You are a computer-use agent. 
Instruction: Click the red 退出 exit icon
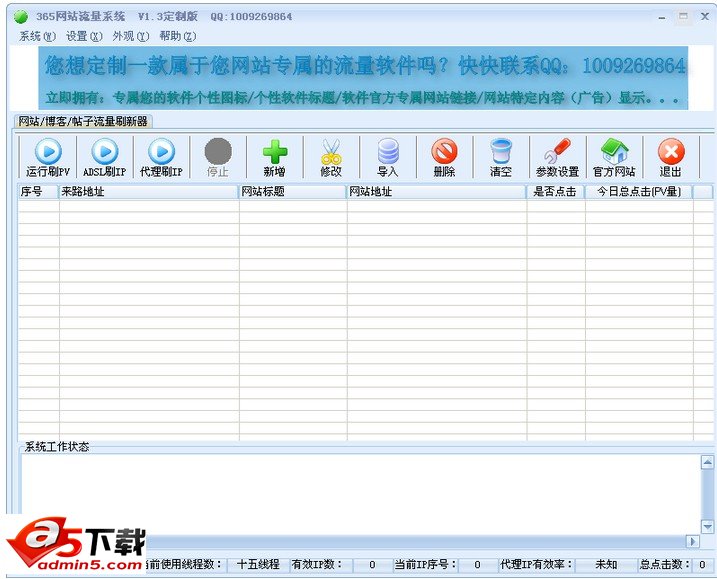point(671,151)
